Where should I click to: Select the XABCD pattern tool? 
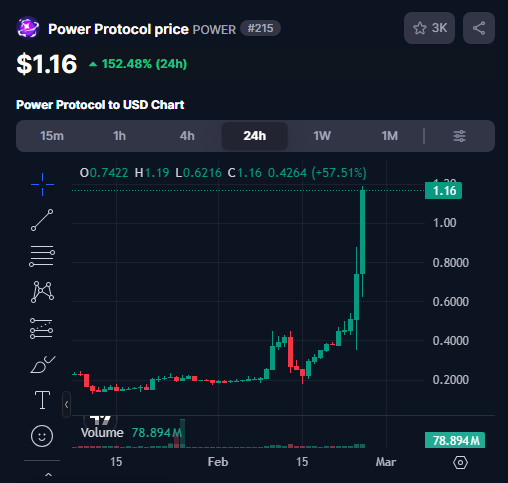click(x=42, y=292)
